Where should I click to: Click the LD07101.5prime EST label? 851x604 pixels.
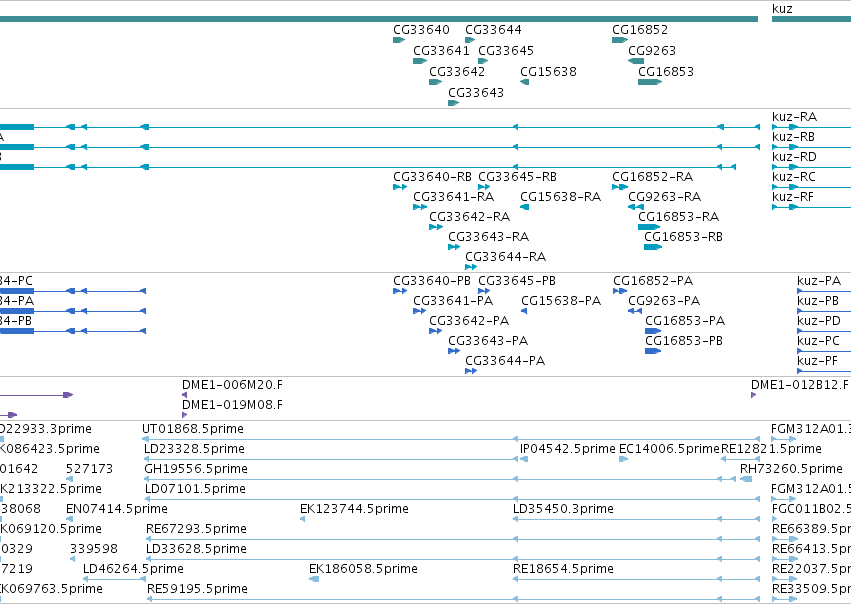coord(195,489)
